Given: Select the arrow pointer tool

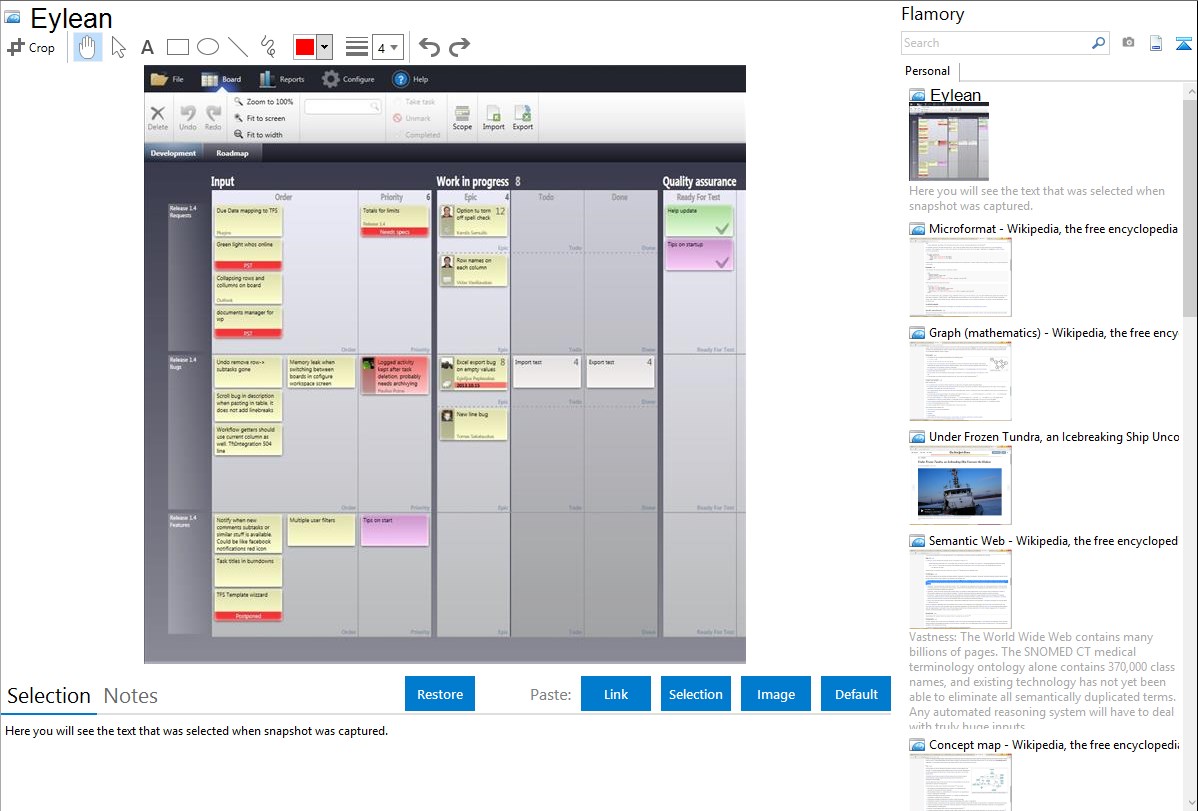Looking at the screenshot, I should coord(118,47).
